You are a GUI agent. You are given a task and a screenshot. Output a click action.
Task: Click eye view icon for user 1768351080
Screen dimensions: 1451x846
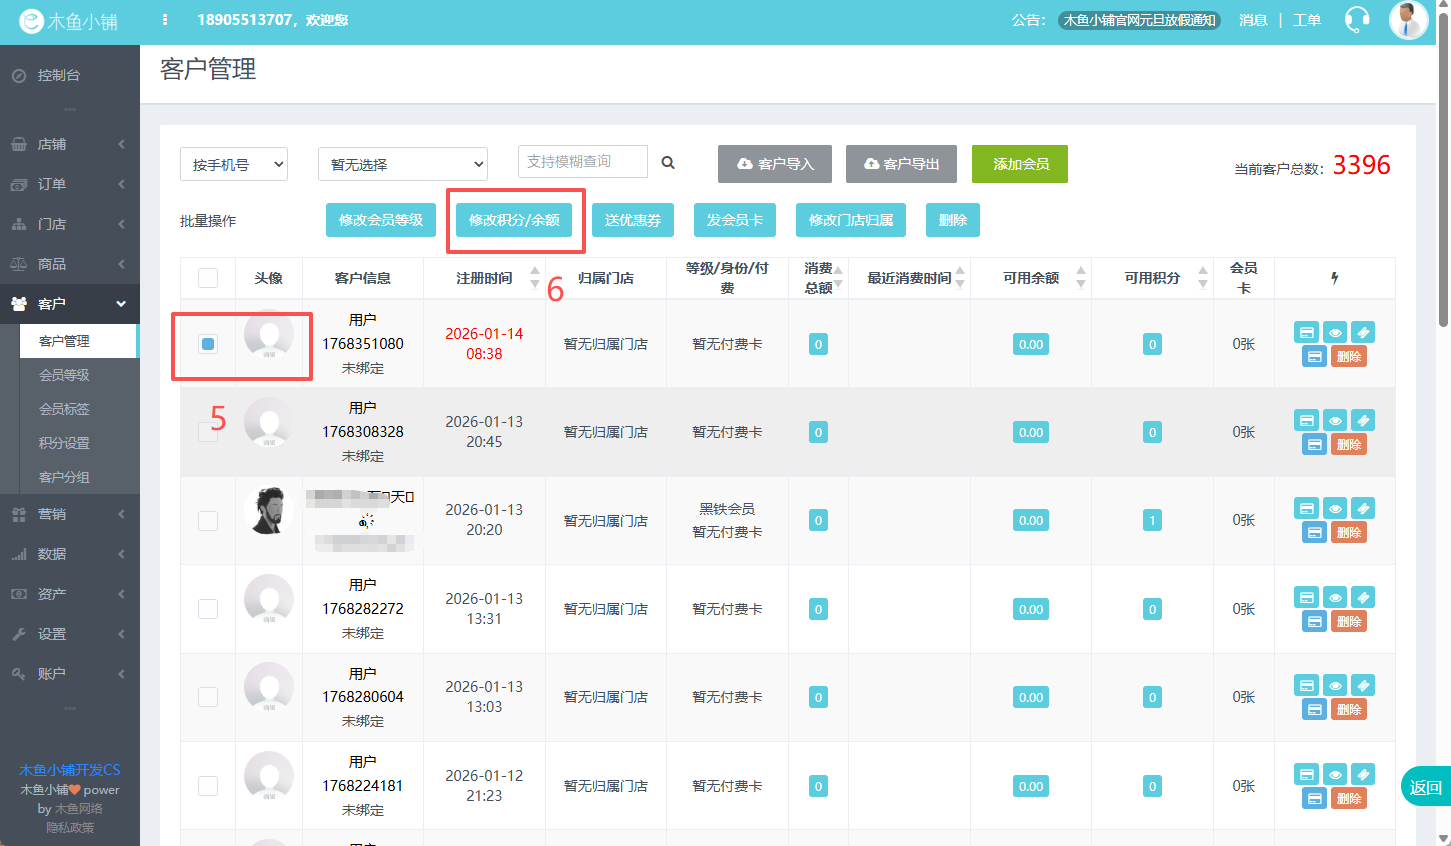pos(1335,333)
